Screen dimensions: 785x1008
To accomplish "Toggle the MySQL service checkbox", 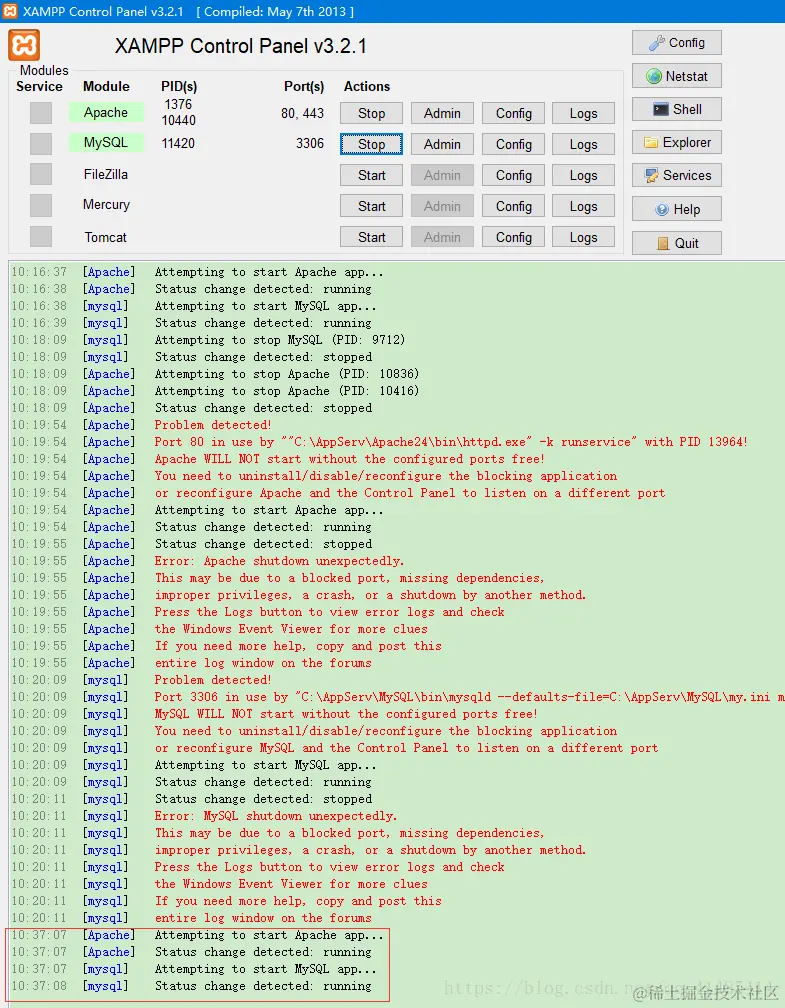I will click(x=41, y=144).
